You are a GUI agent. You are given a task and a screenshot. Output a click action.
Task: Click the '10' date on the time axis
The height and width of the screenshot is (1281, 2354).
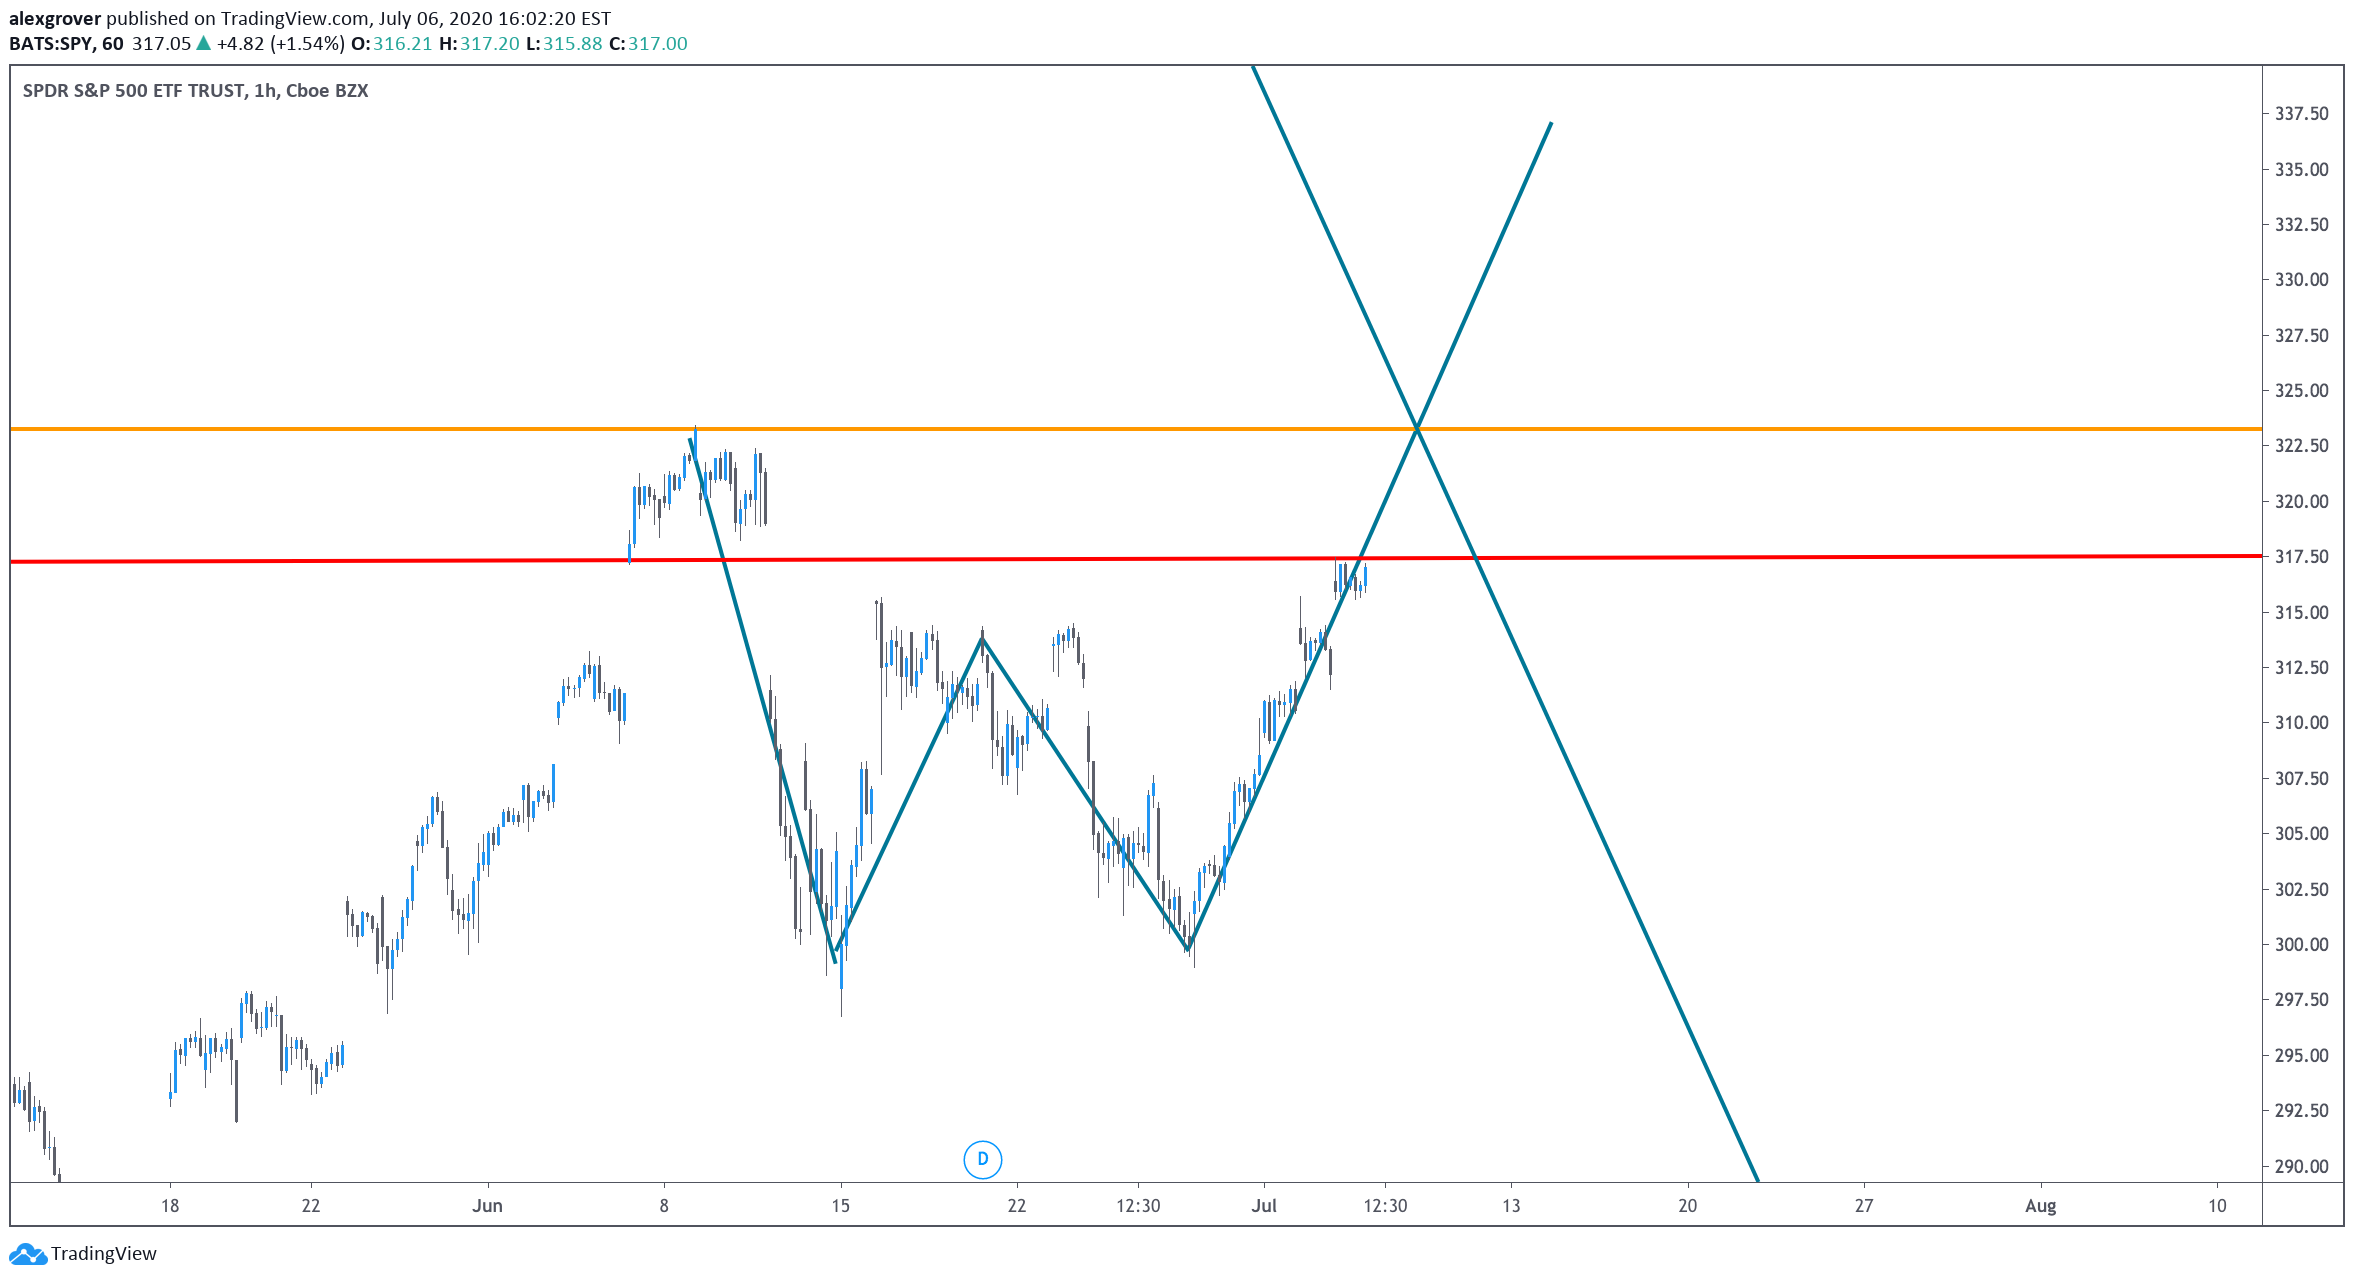pos(2217,1205)
